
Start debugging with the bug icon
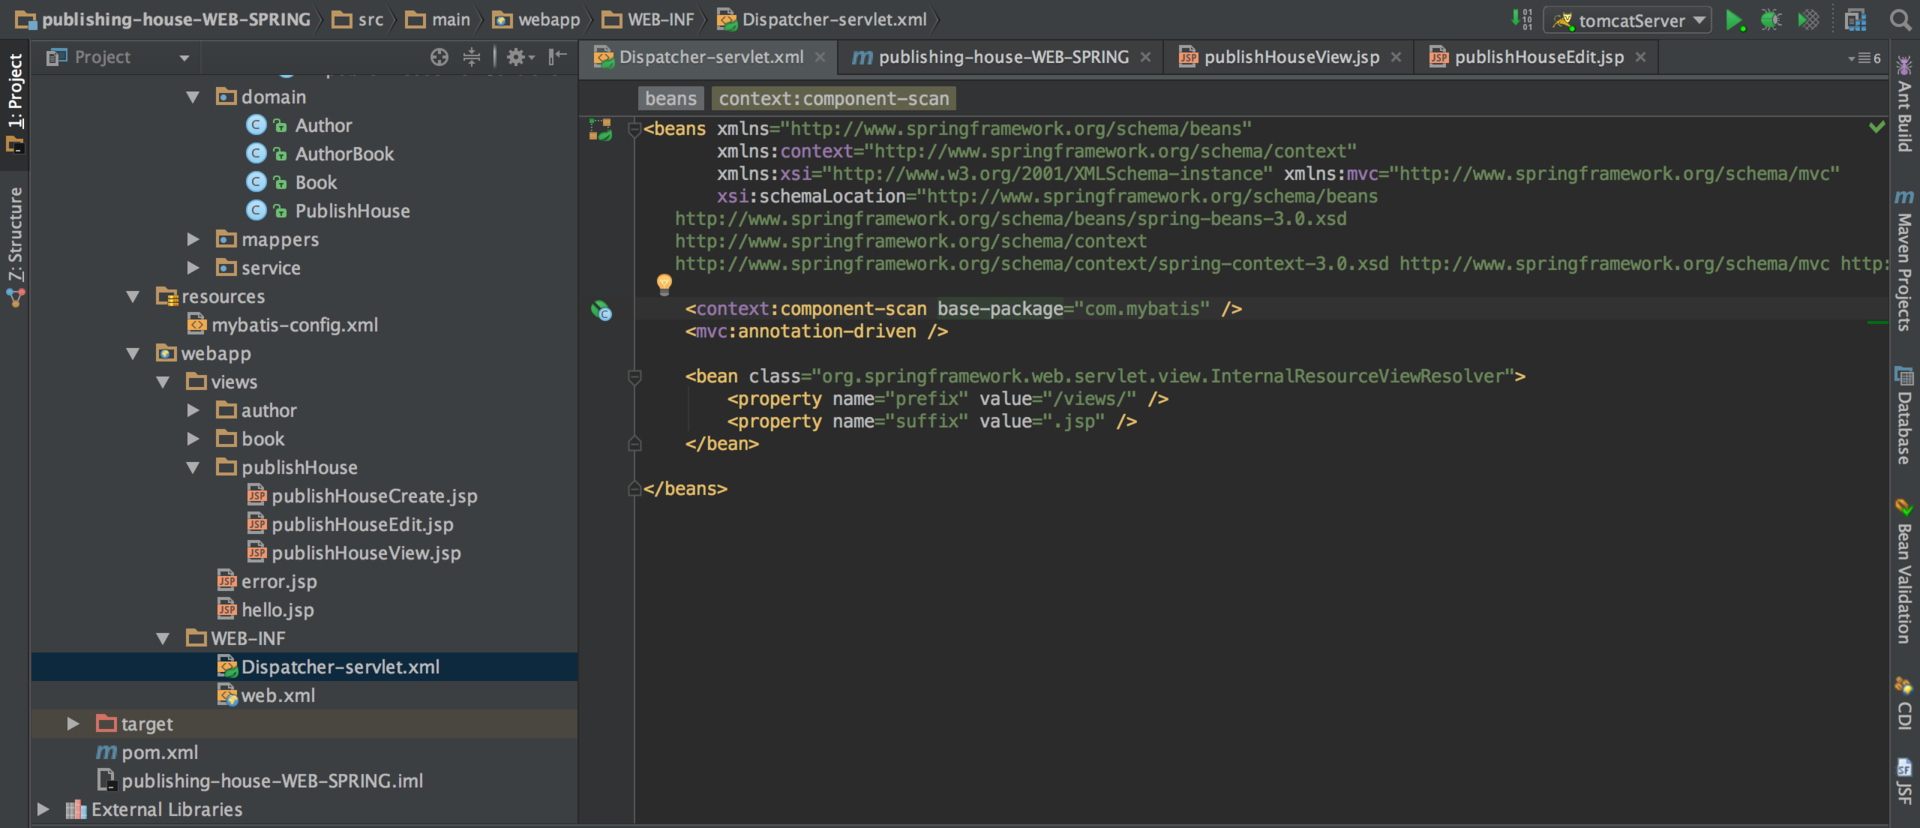pyautogui.click(x=1771, y=20)
